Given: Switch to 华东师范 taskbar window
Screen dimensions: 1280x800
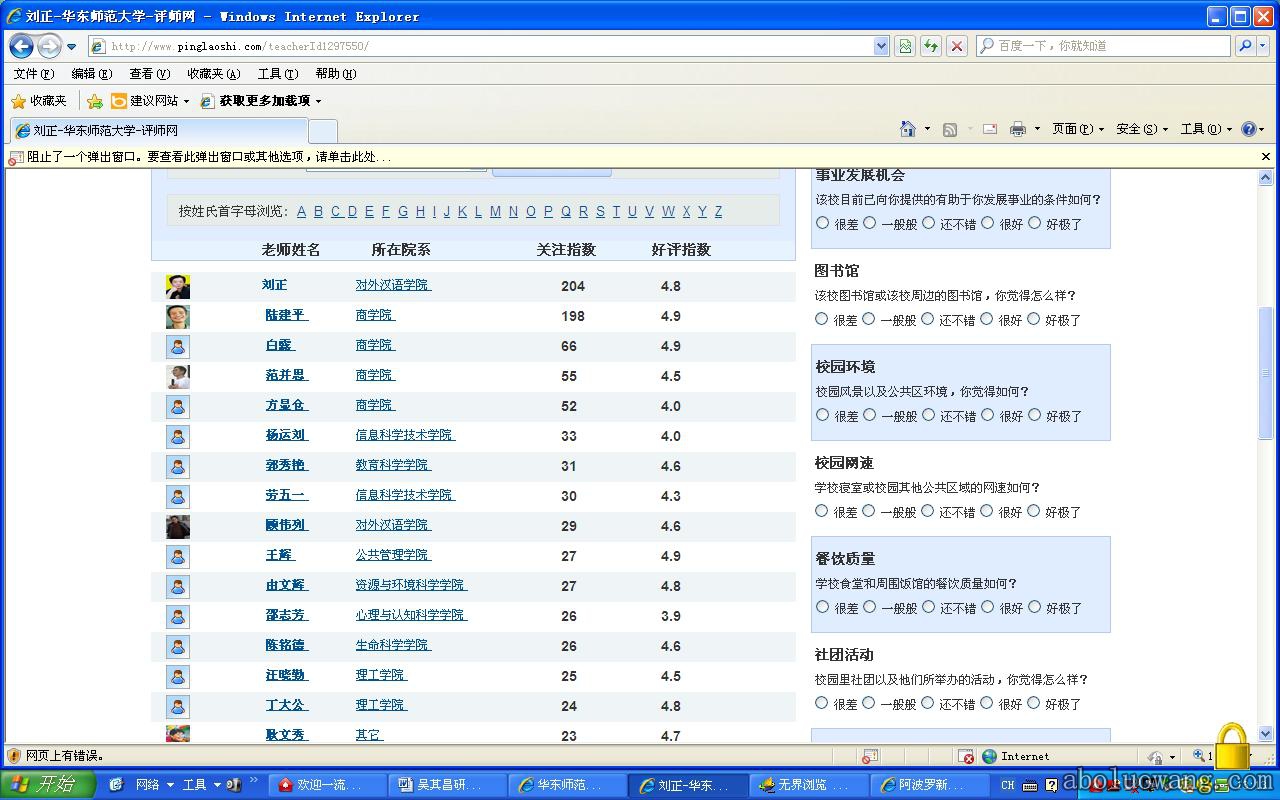Looking at the screenshot, I should click(570, 785).
